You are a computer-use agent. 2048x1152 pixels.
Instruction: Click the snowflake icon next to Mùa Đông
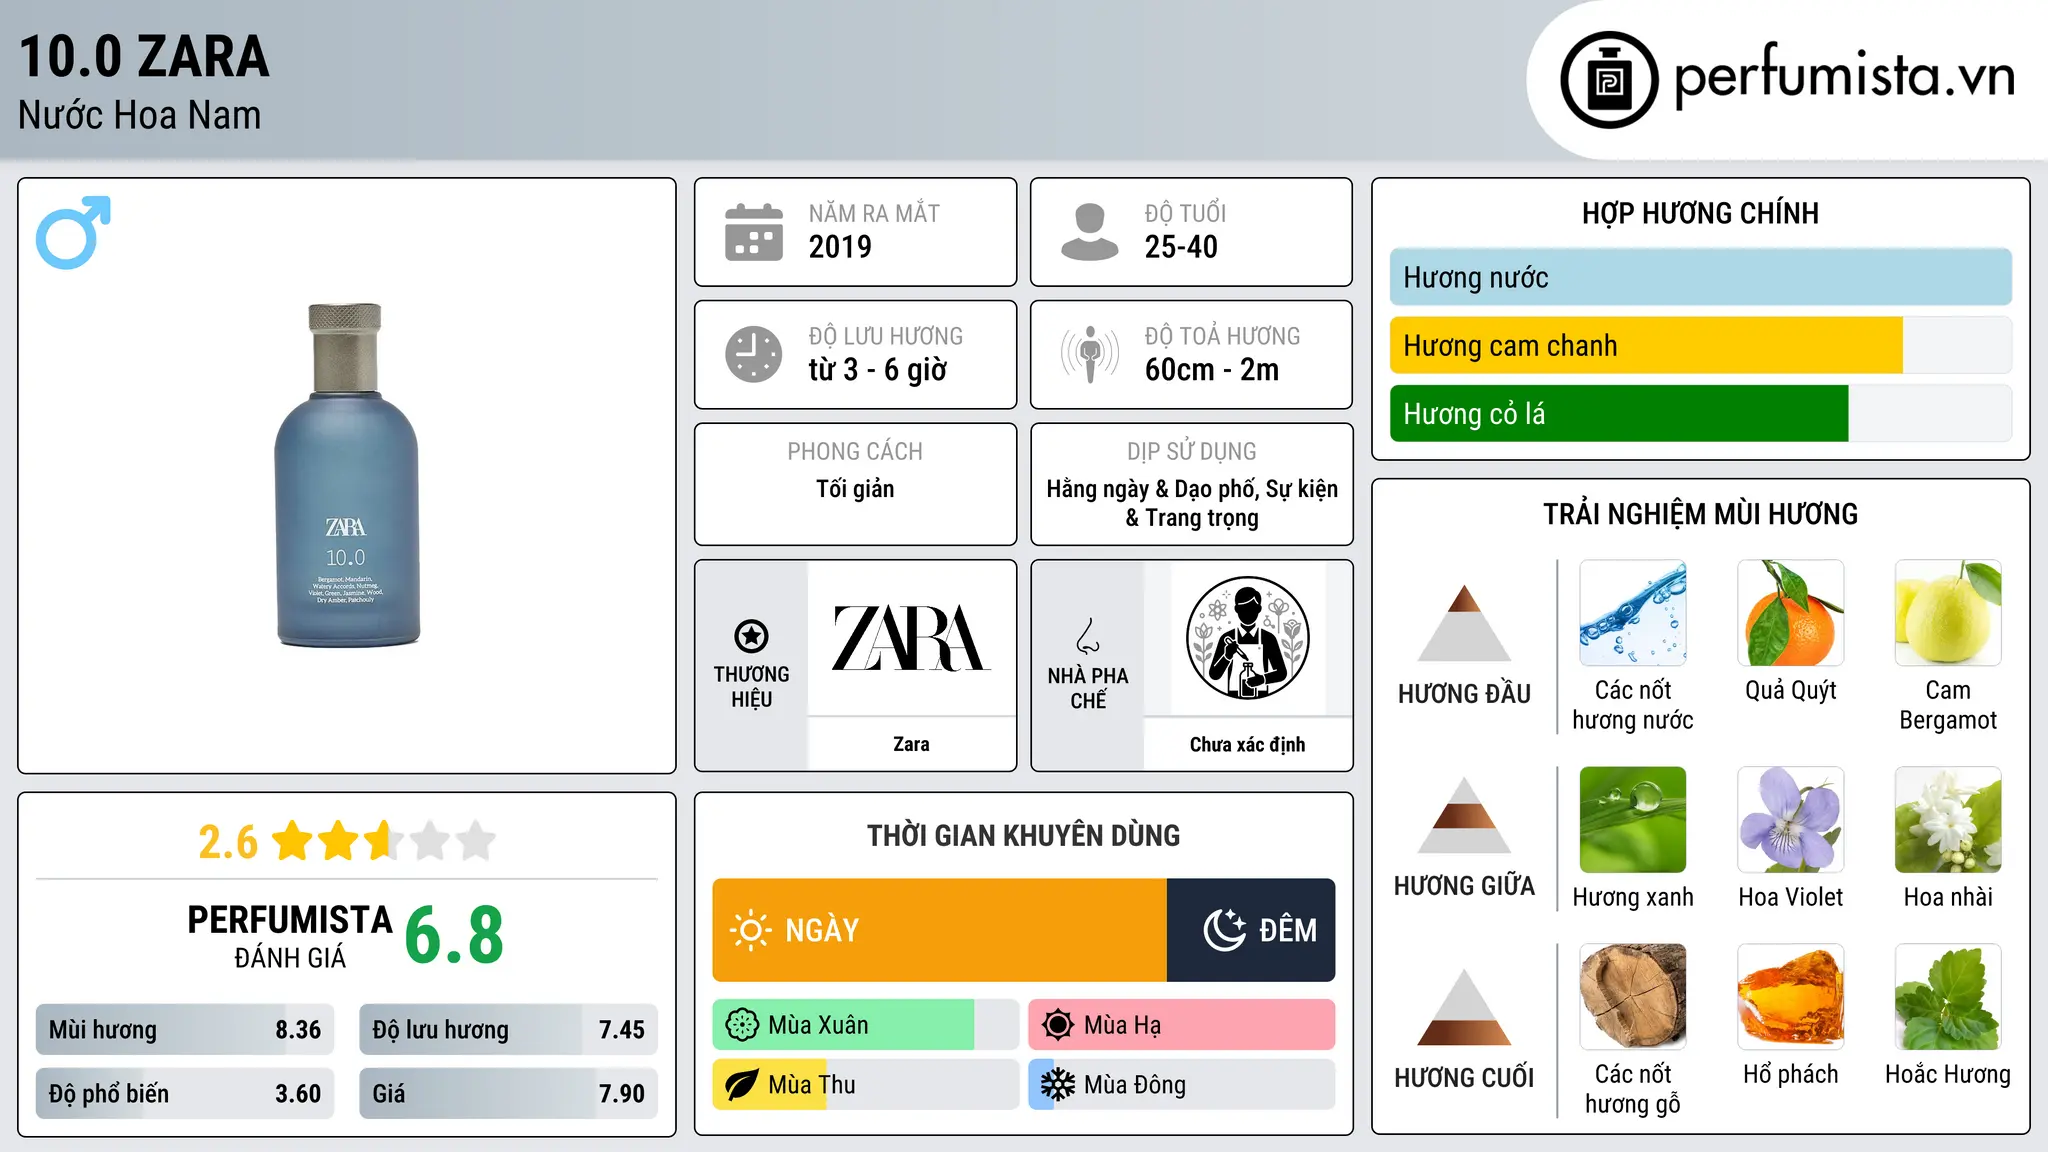(1058, 1085)
